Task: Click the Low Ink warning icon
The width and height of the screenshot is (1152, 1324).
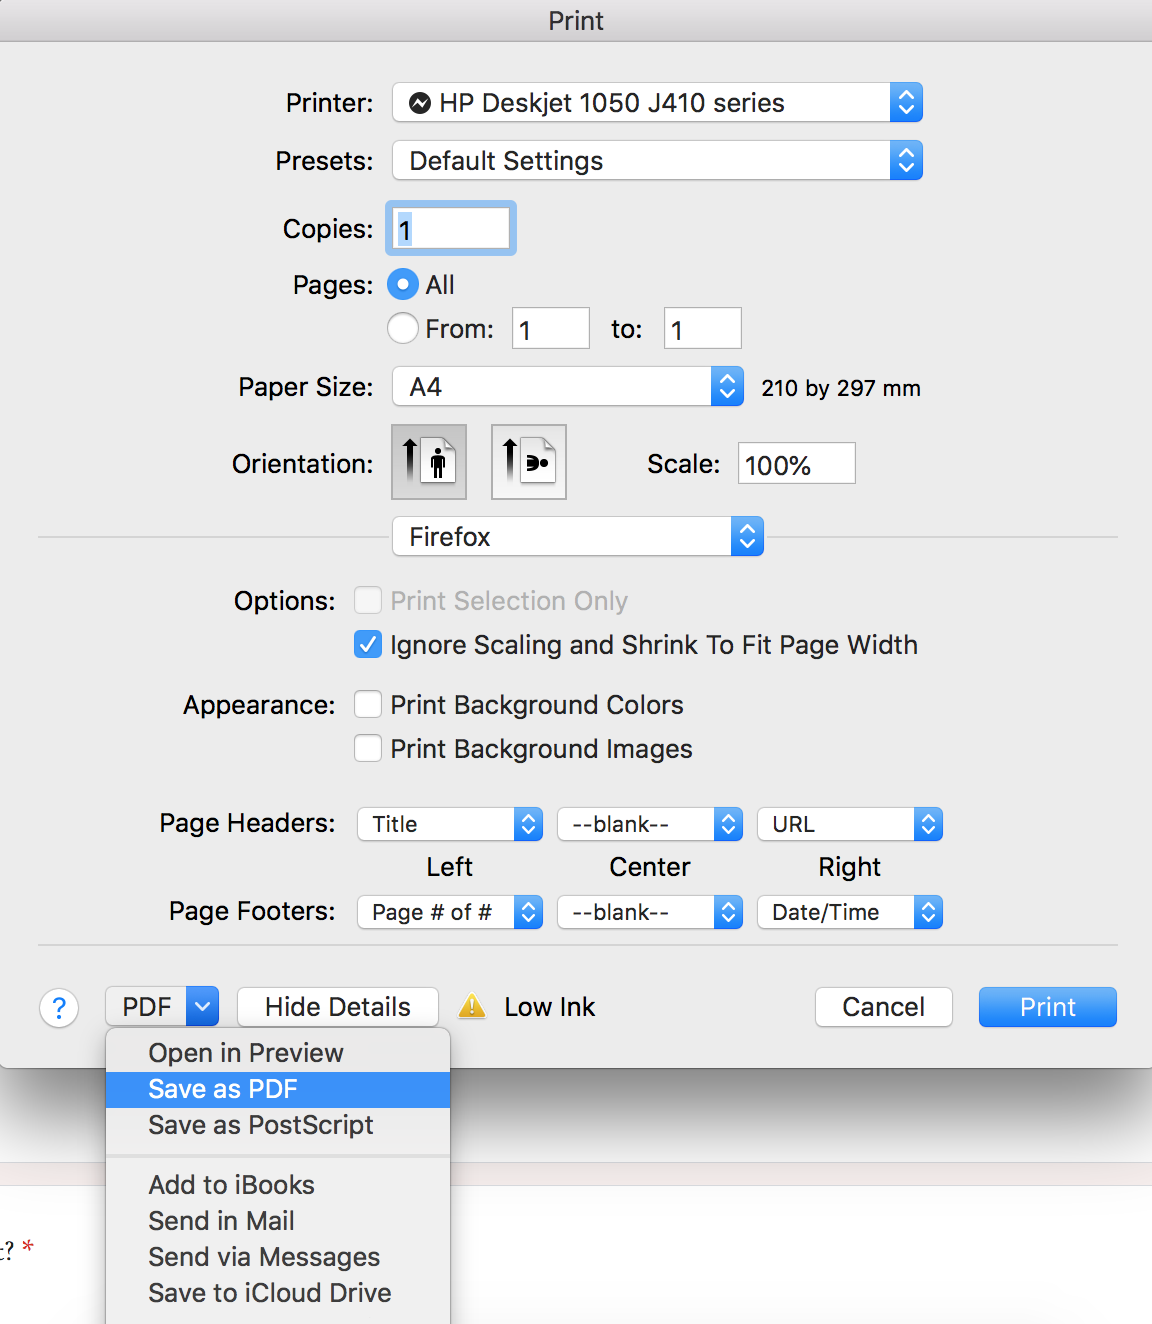Action: (472, 1007)
